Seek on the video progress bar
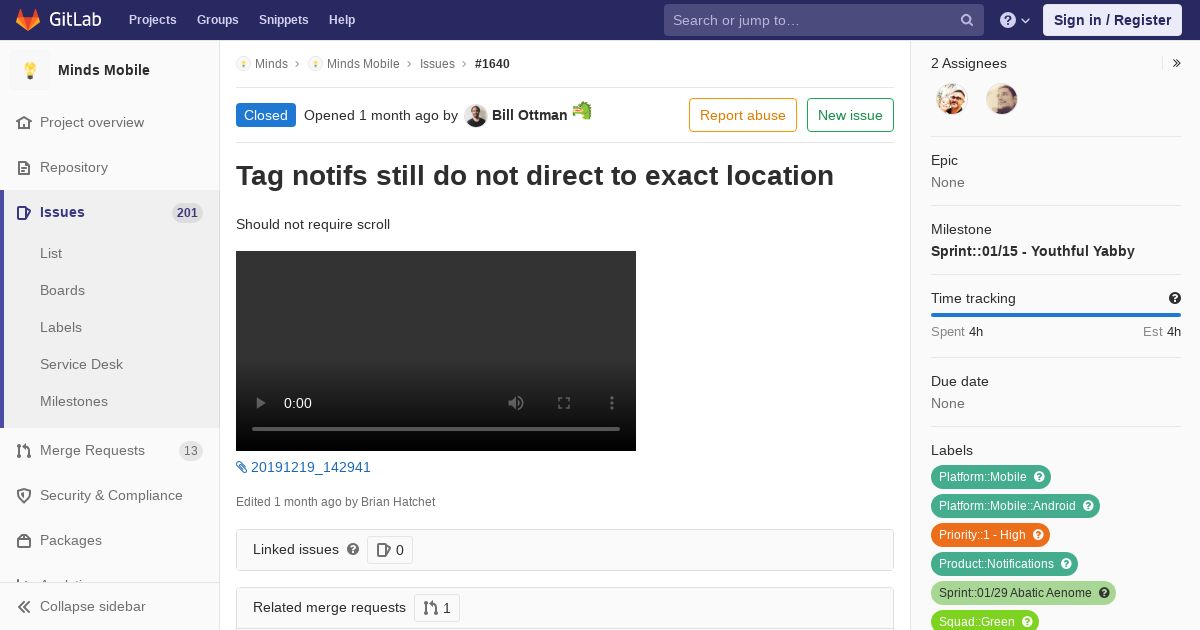Screen dimensions: 1200x630 pos(436,429)
